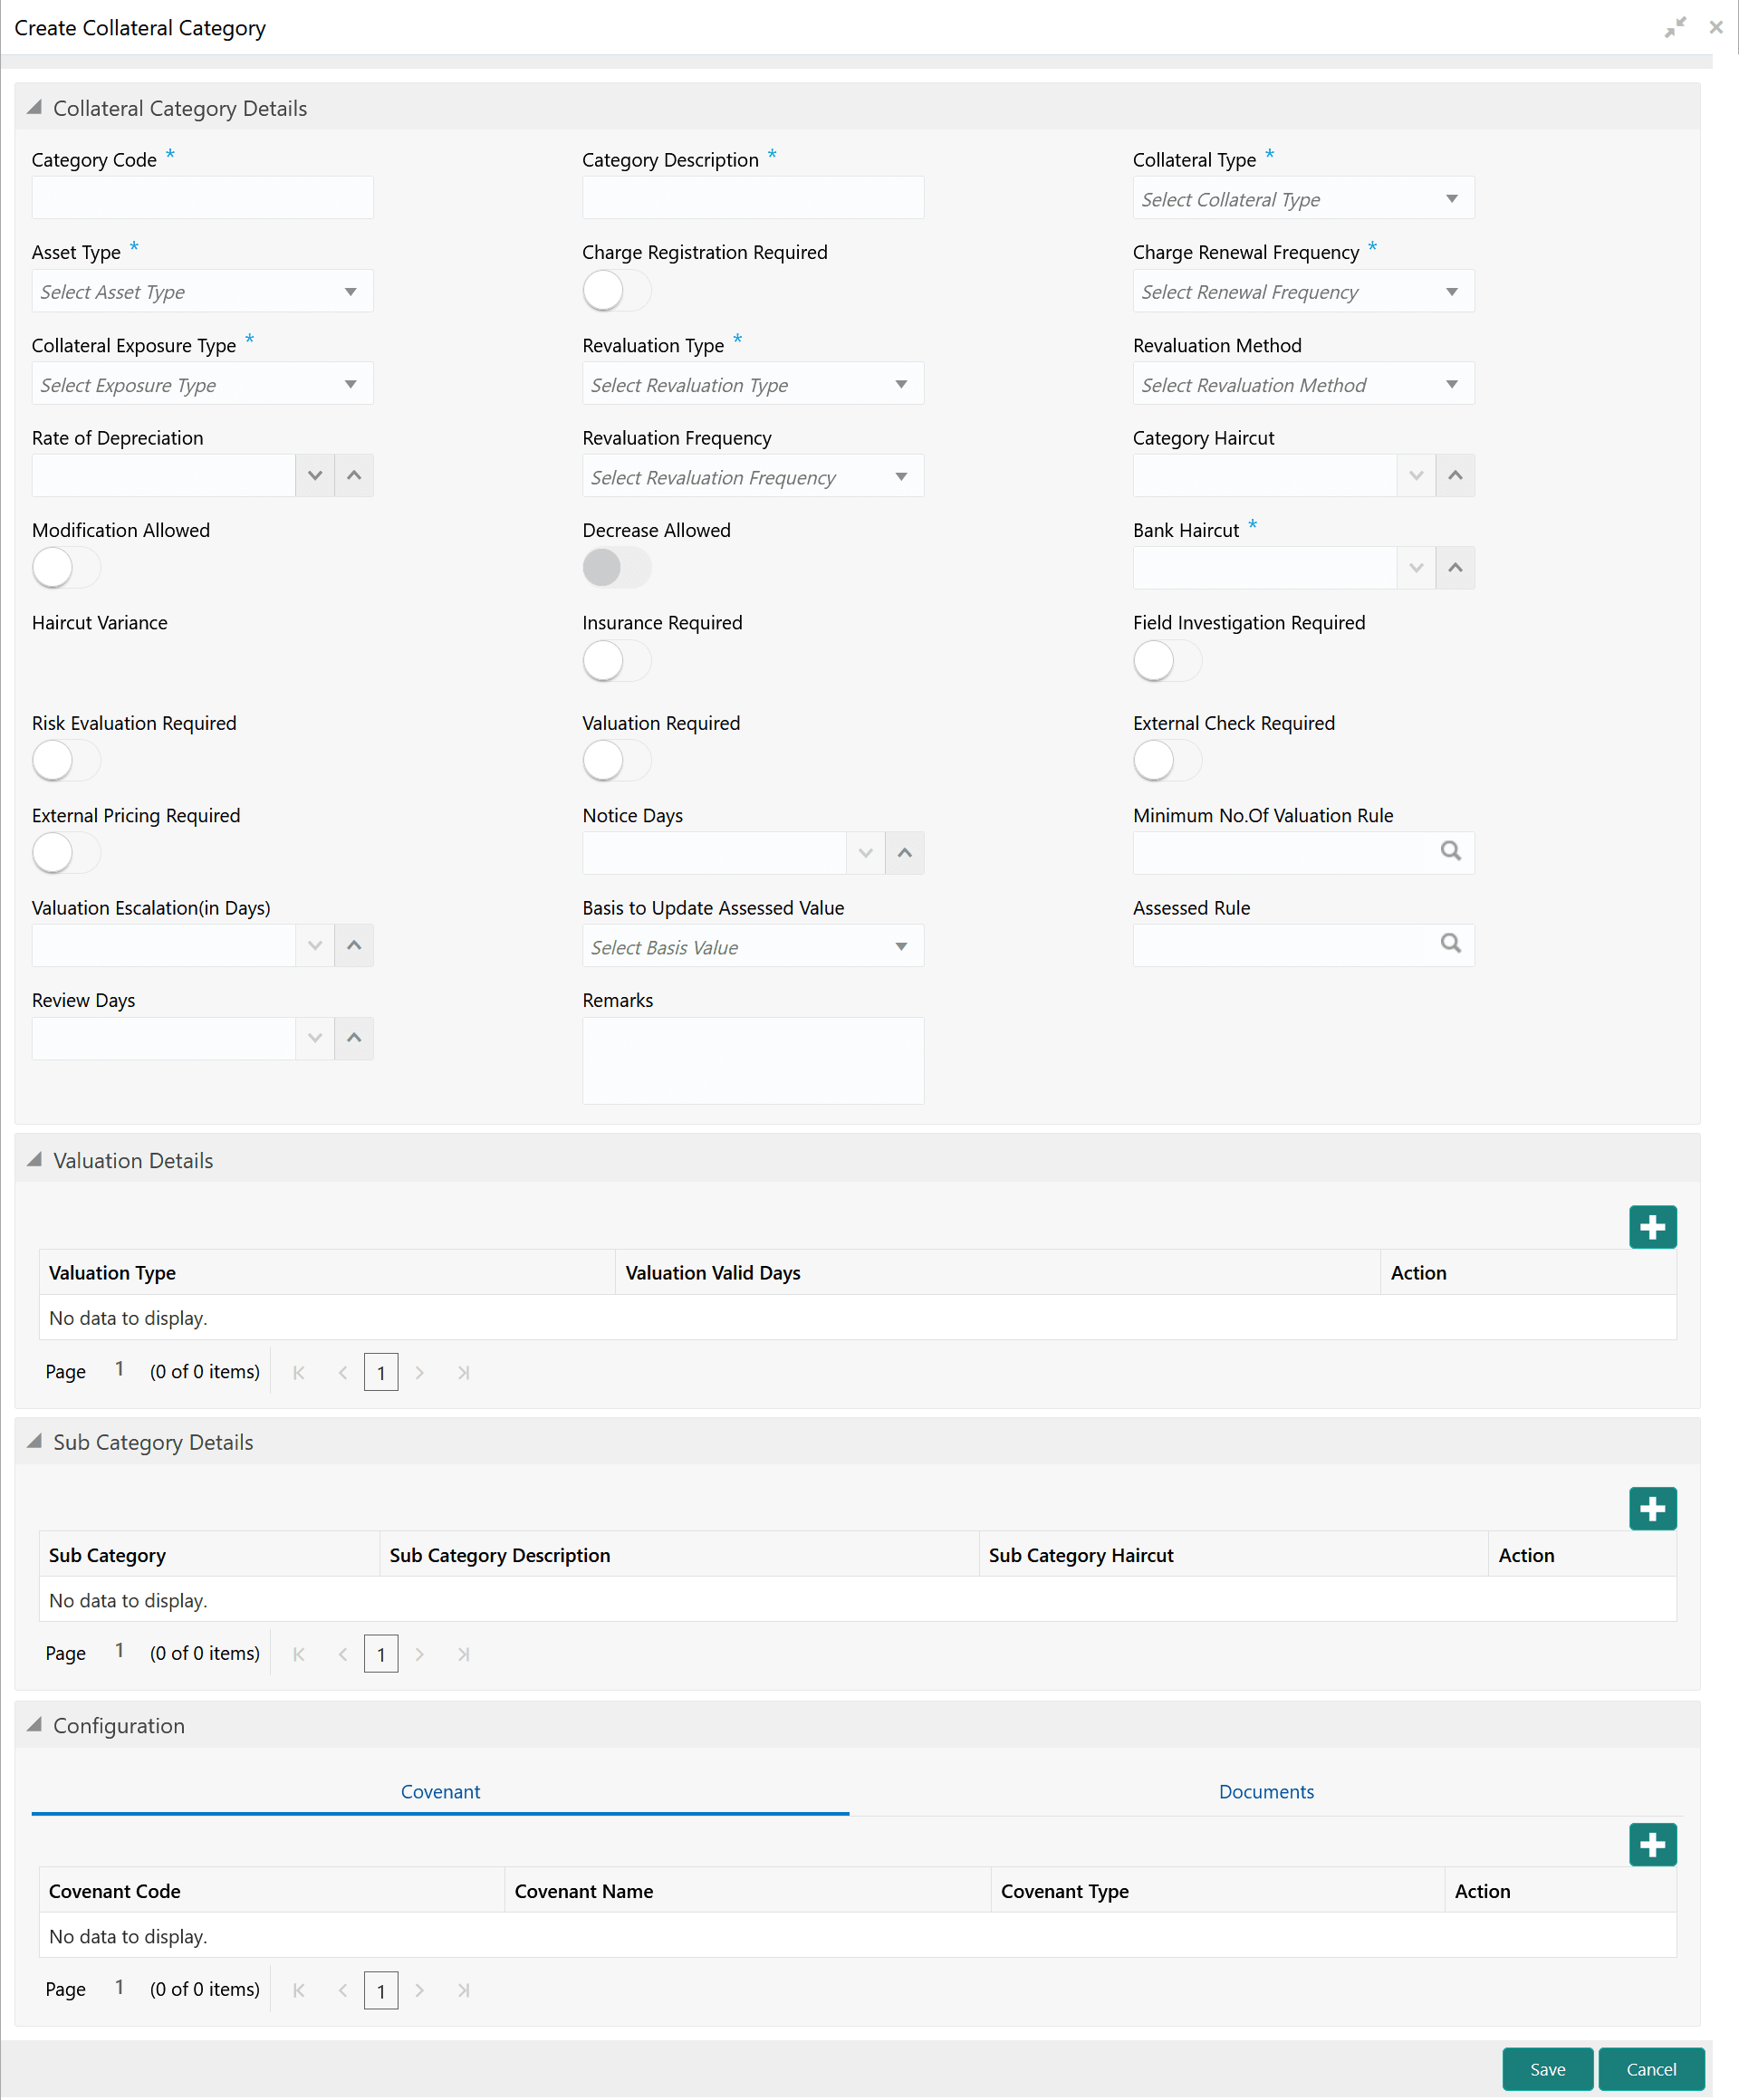This screenshot has width=1739, height=2100.
Task: Search for an Assessed Rule
Action: [1449, 943]
